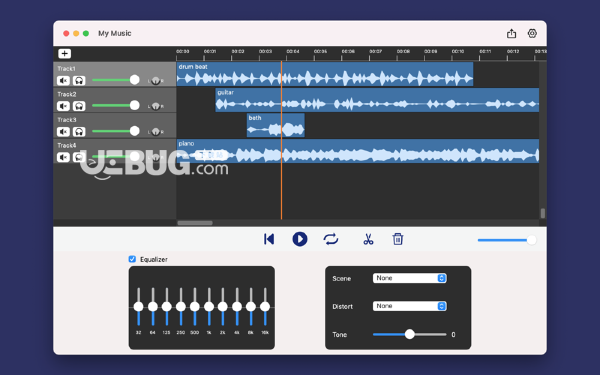This screenshot has height=375, width=600.
Task: Click the Track1 pan knob
Action: pos(155,81)
